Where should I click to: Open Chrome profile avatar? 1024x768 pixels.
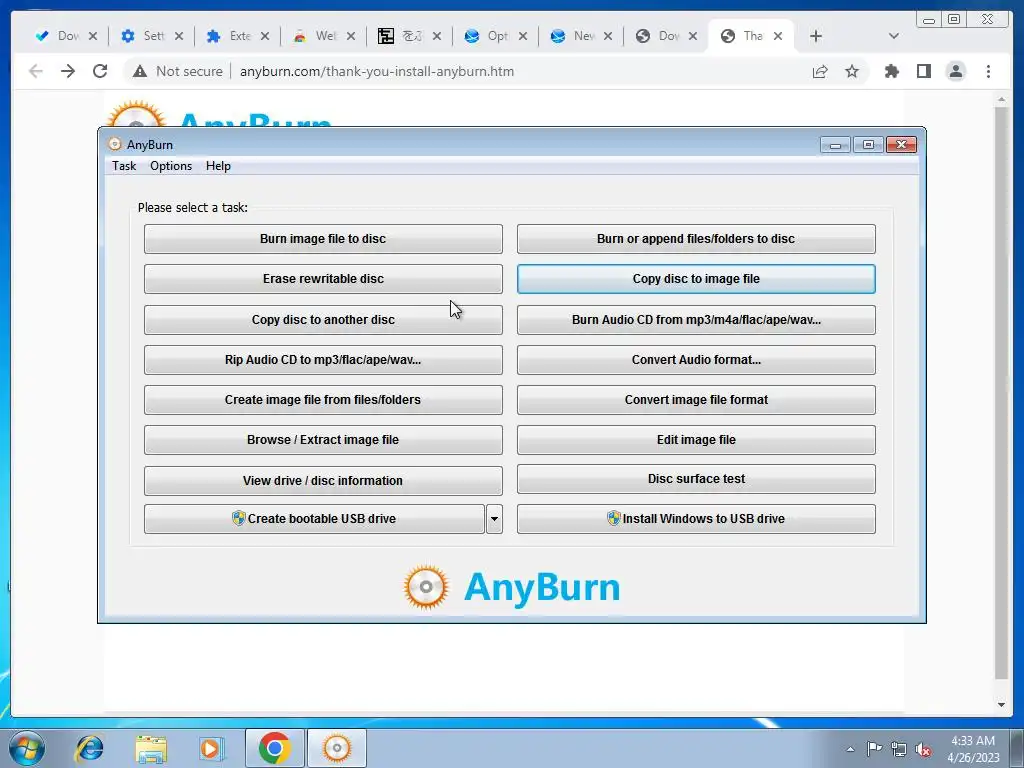956,71
